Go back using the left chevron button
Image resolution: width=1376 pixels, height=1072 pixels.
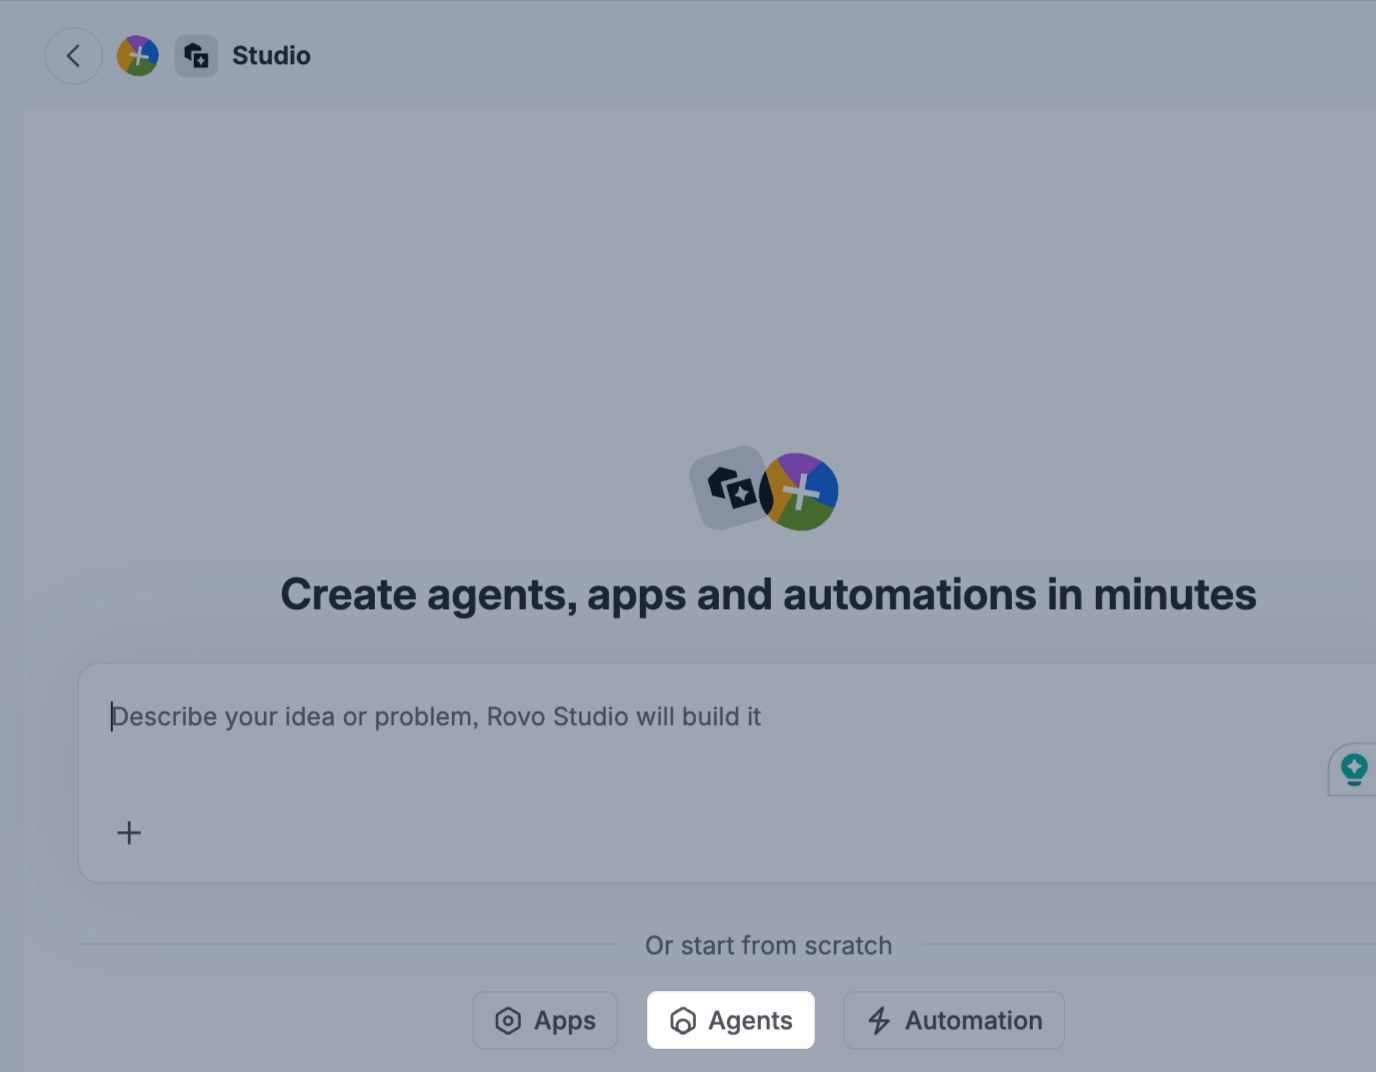pos(73,56)
